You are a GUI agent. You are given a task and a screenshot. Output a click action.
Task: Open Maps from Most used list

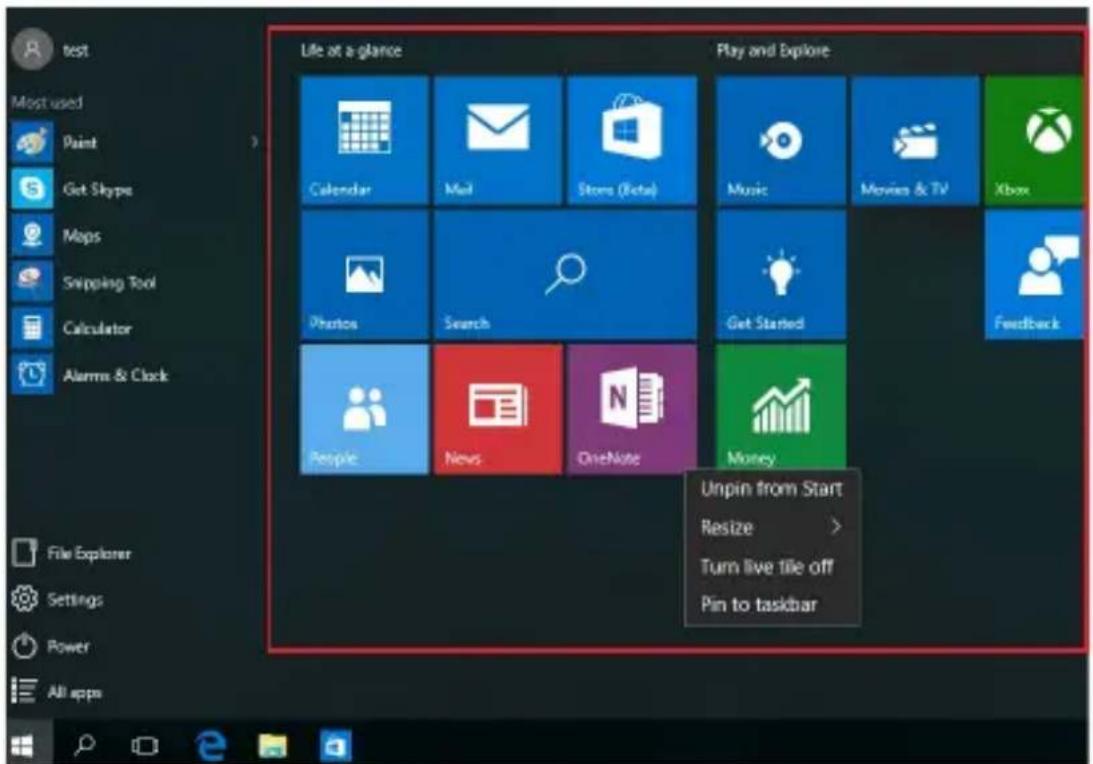pyautogui.click(x=135, y=236)
